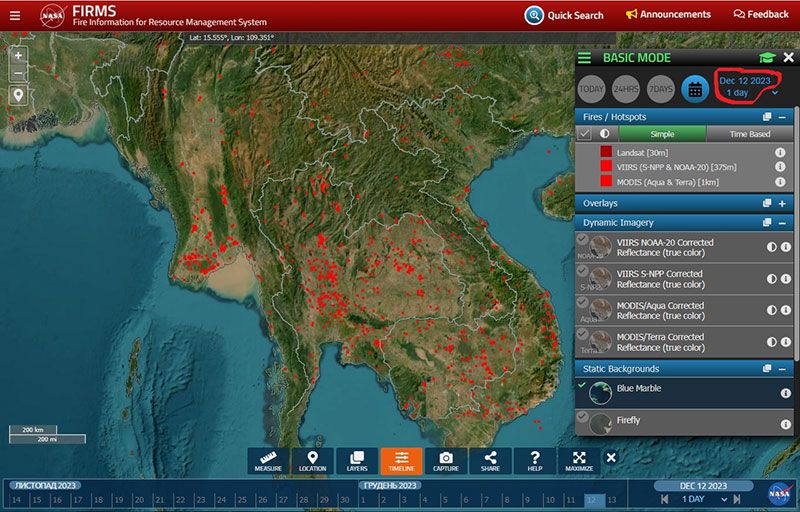
Task: Open the green Basic Mode menu icon
Action: tap(584, 58)
